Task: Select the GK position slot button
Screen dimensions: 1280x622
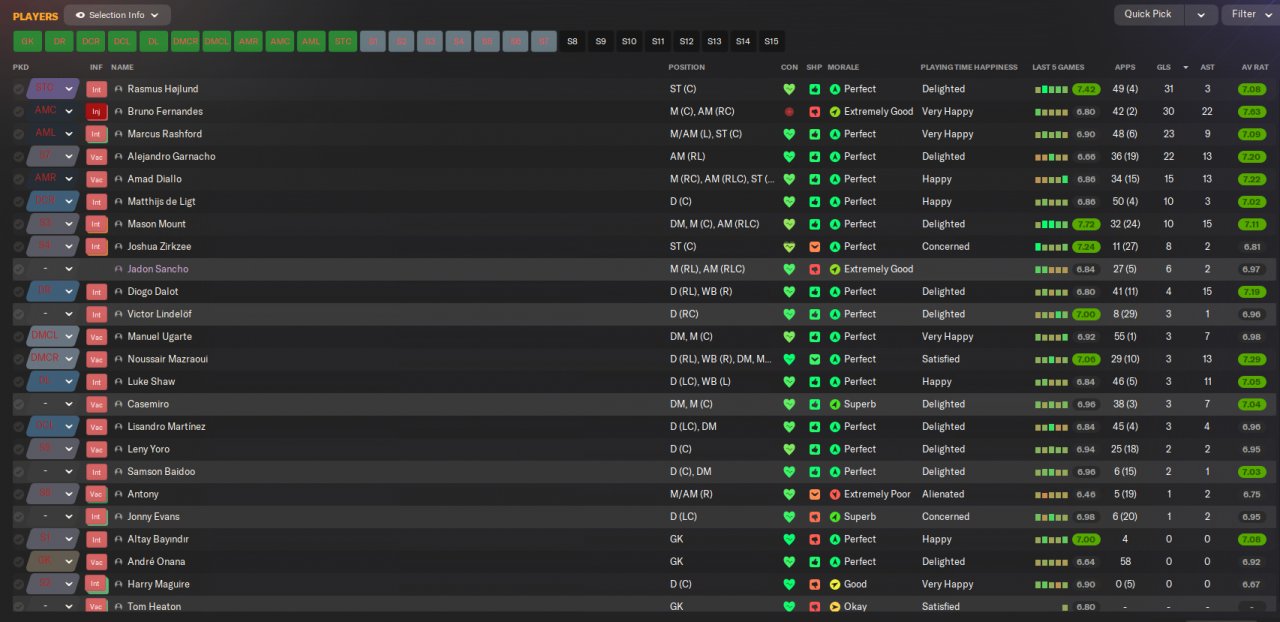Action: (x=27, y=41)
